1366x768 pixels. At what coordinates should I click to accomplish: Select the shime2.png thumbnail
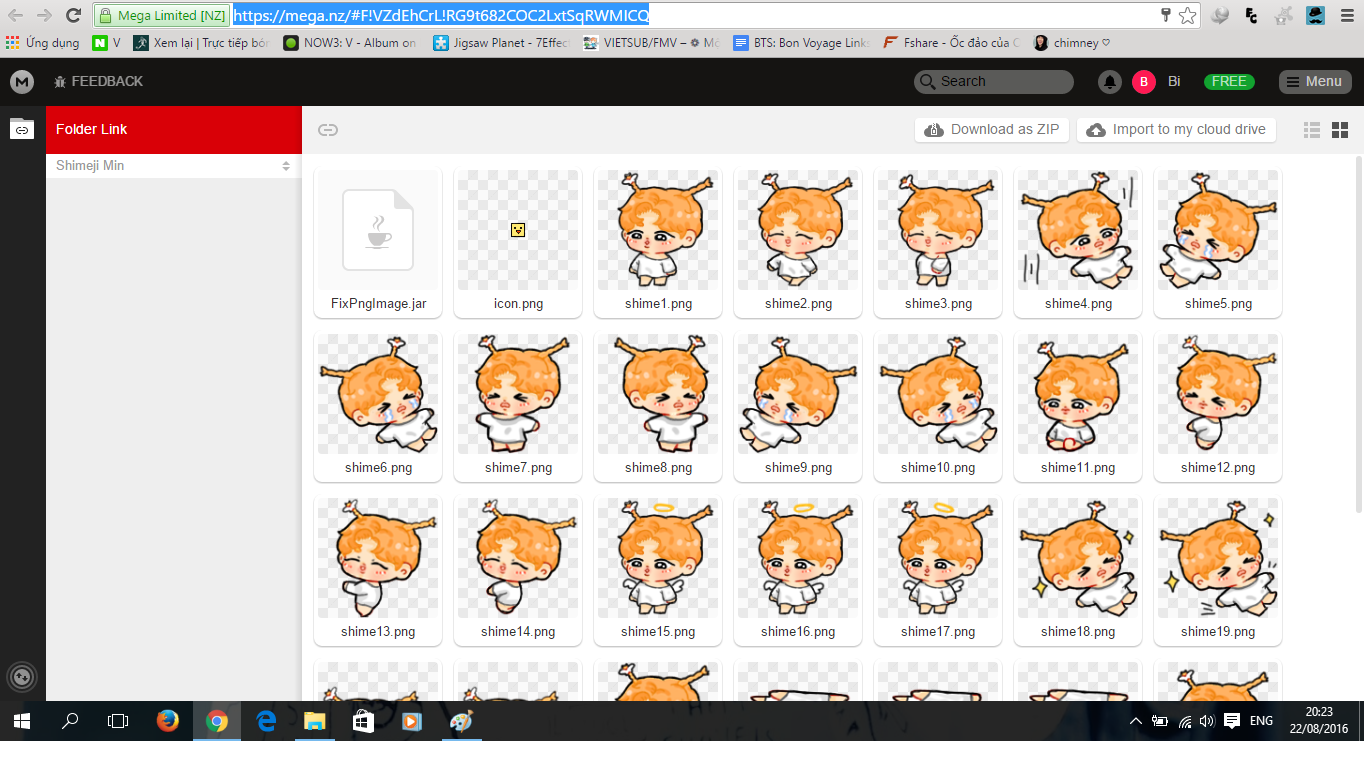[798, 243]
